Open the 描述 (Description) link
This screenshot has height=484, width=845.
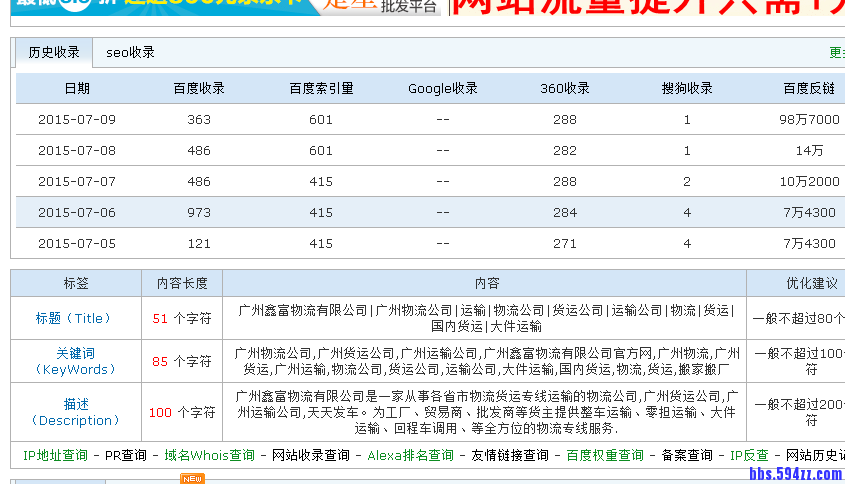point(75,412)
